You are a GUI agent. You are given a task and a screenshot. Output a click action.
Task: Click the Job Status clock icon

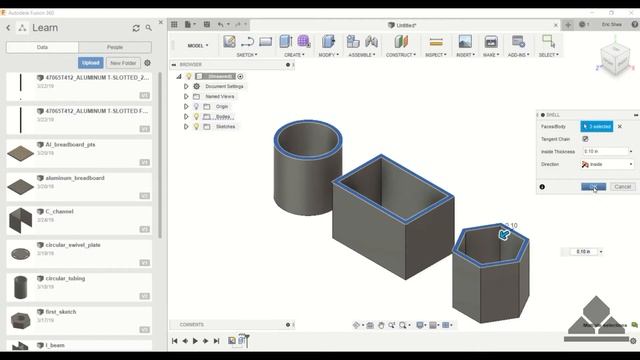(x=582, y=24)
